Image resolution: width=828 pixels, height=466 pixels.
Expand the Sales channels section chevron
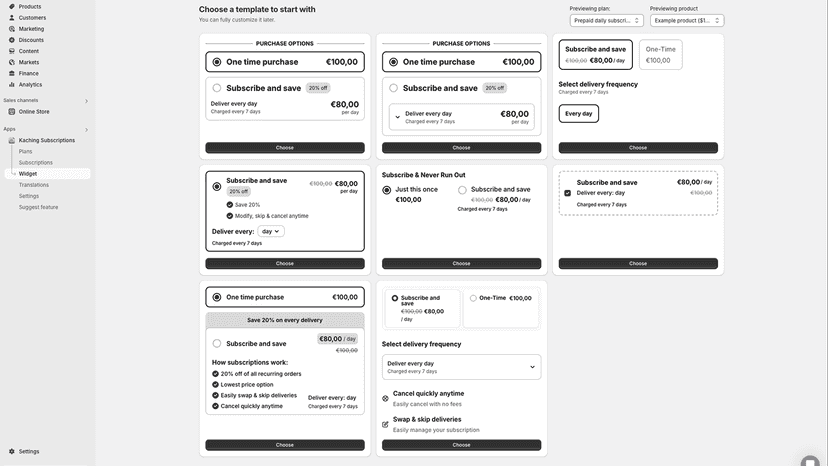(86, 100)
